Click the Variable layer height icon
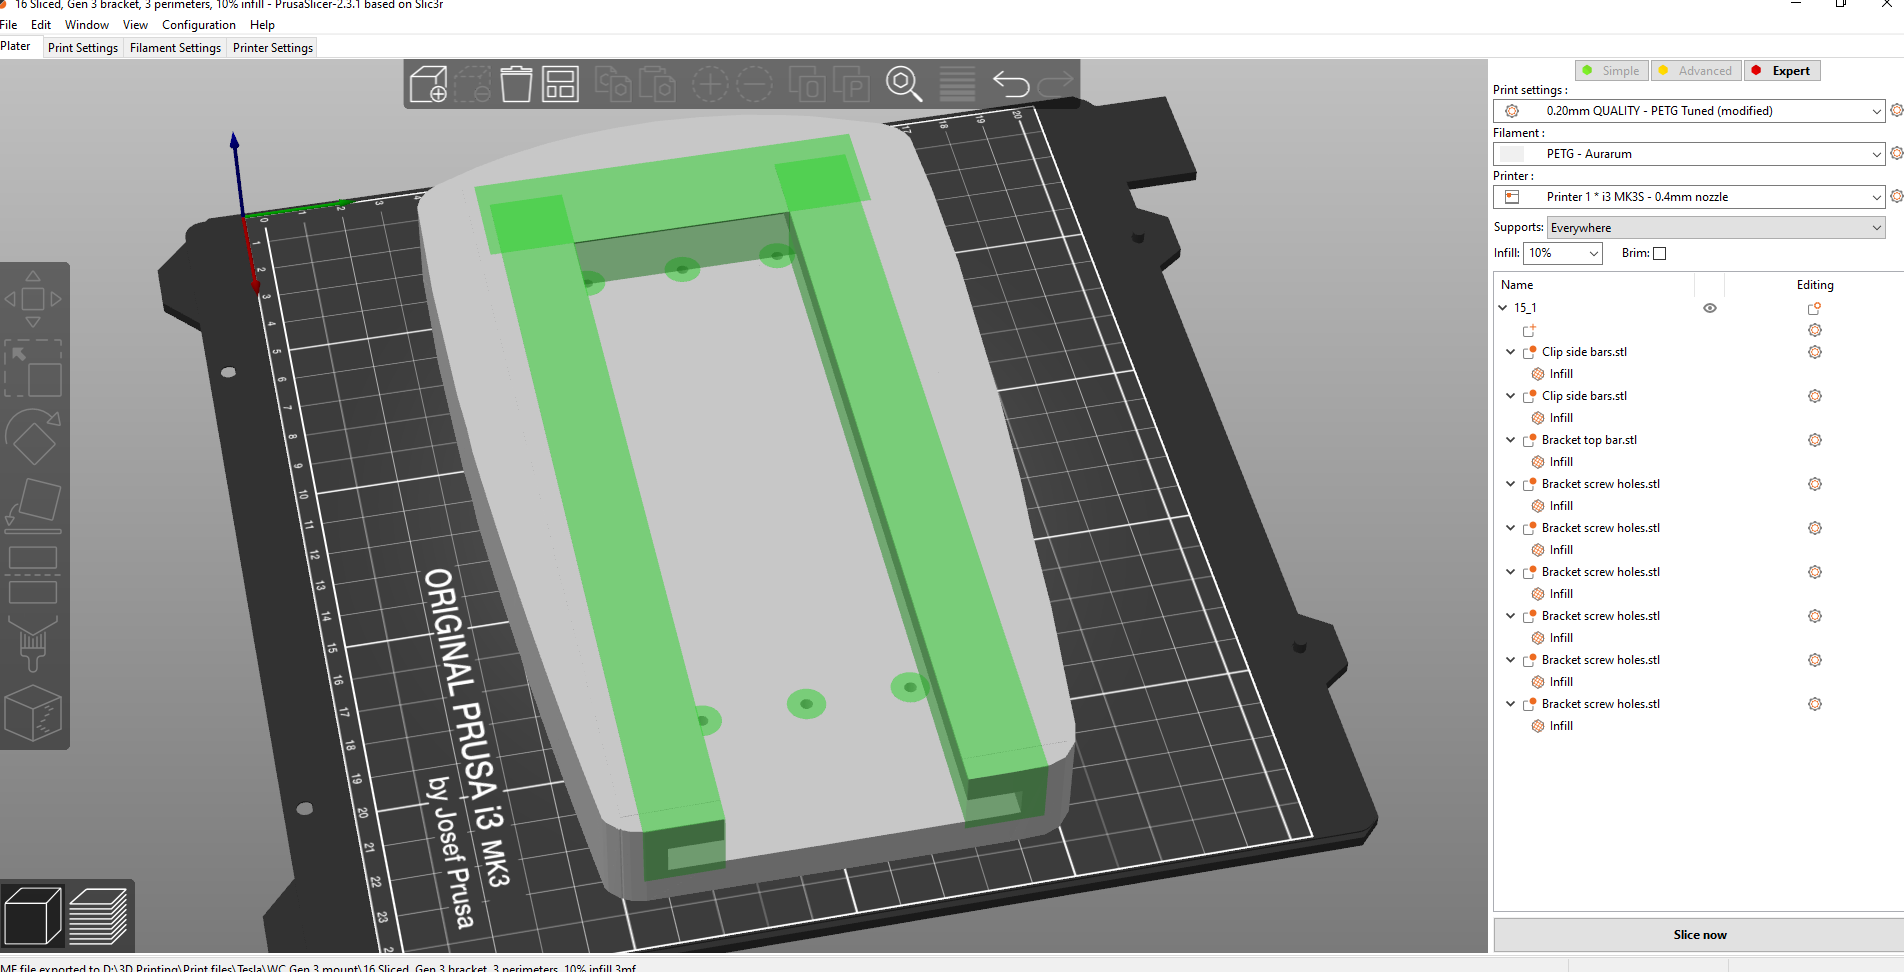 pos(957,84)
